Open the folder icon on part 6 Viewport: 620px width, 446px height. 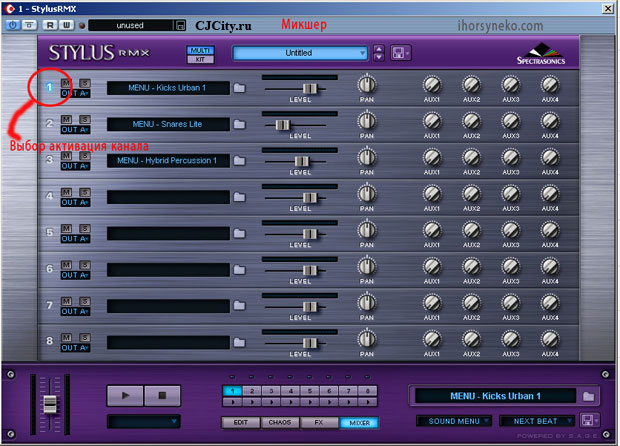pyautogui.click(x=239, y=270)
